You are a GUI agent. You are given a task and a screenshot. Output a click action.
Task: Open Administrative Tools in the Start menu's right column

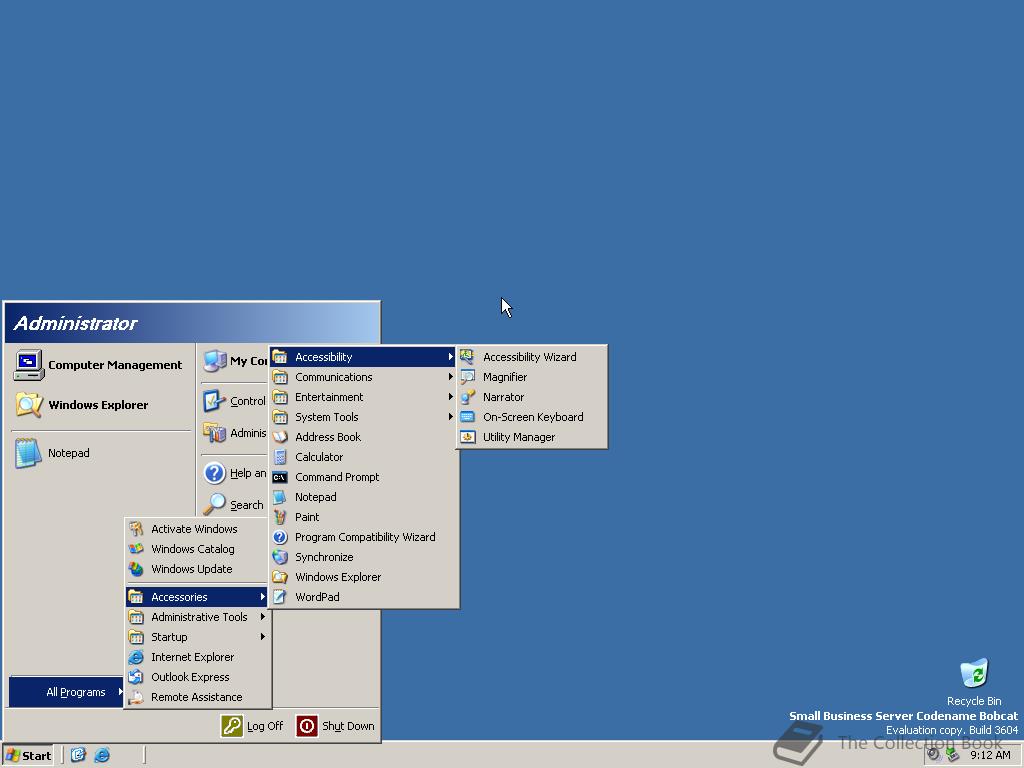click(x=234, y=432)
